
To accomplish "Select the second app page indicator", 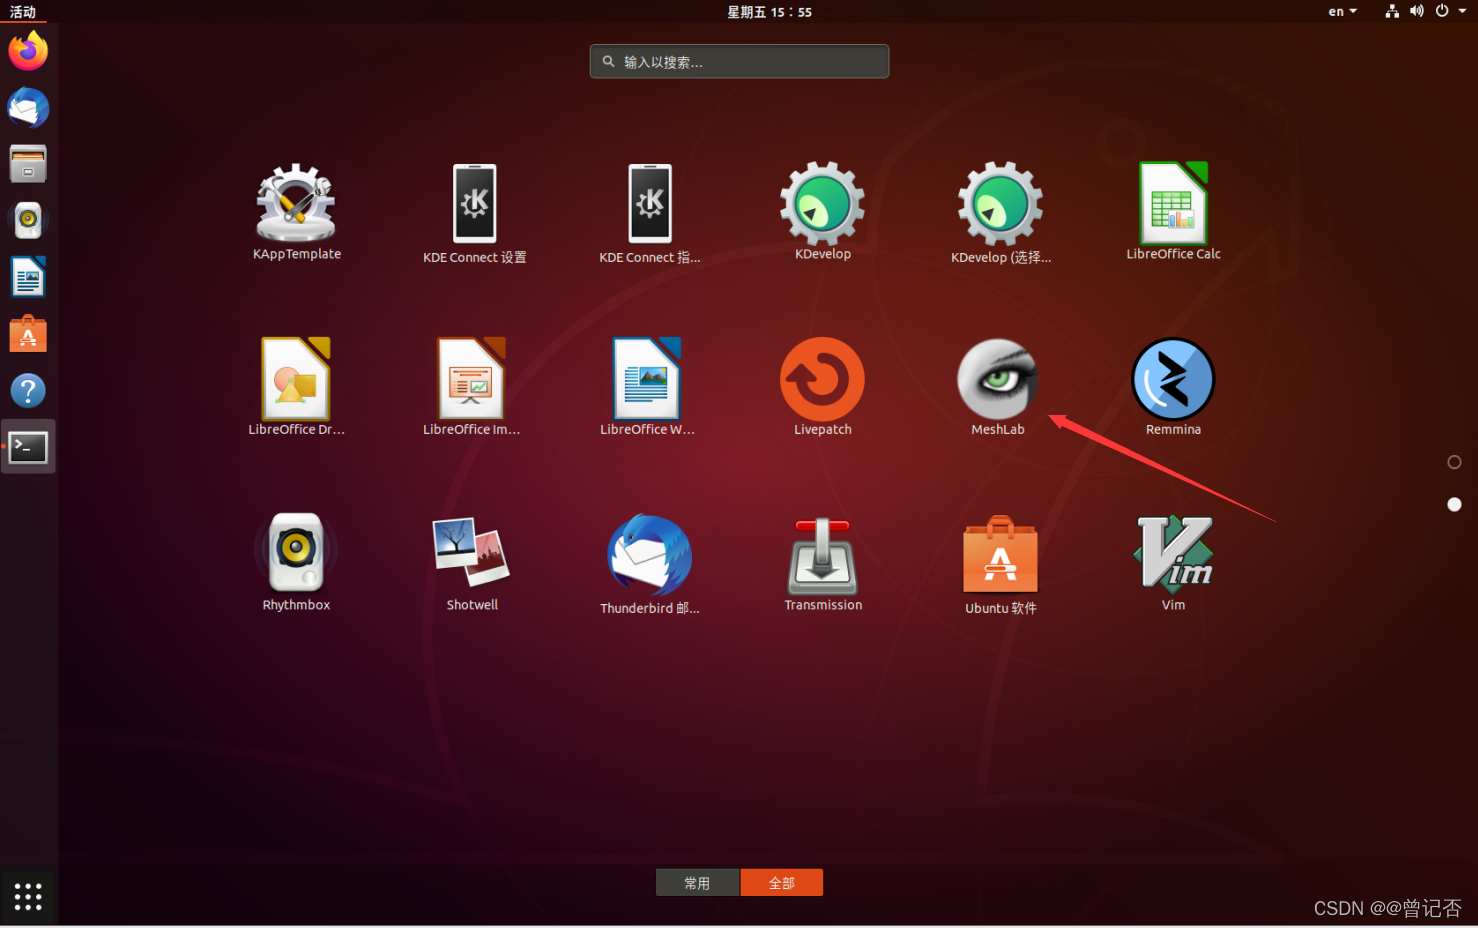I will [x=1454, y=505].
